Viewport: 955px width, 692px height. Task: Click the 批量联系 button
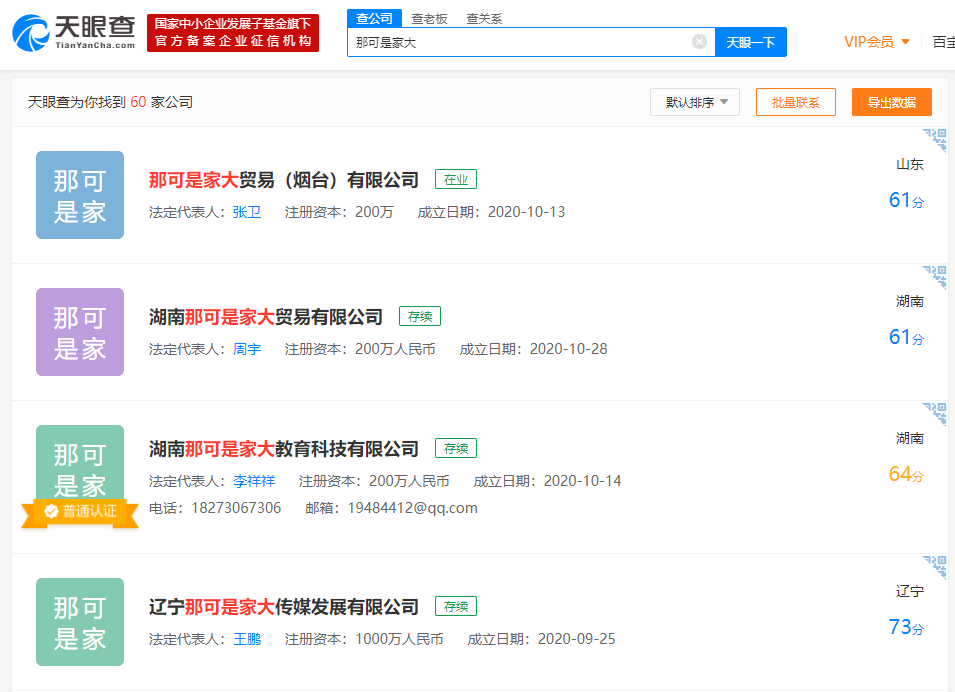coord(796,102)
